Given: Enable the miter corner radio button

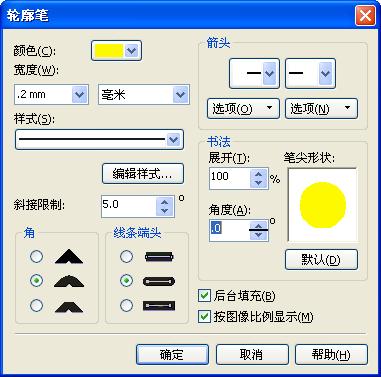Looking at the screenshot, I should coord(36,257).
